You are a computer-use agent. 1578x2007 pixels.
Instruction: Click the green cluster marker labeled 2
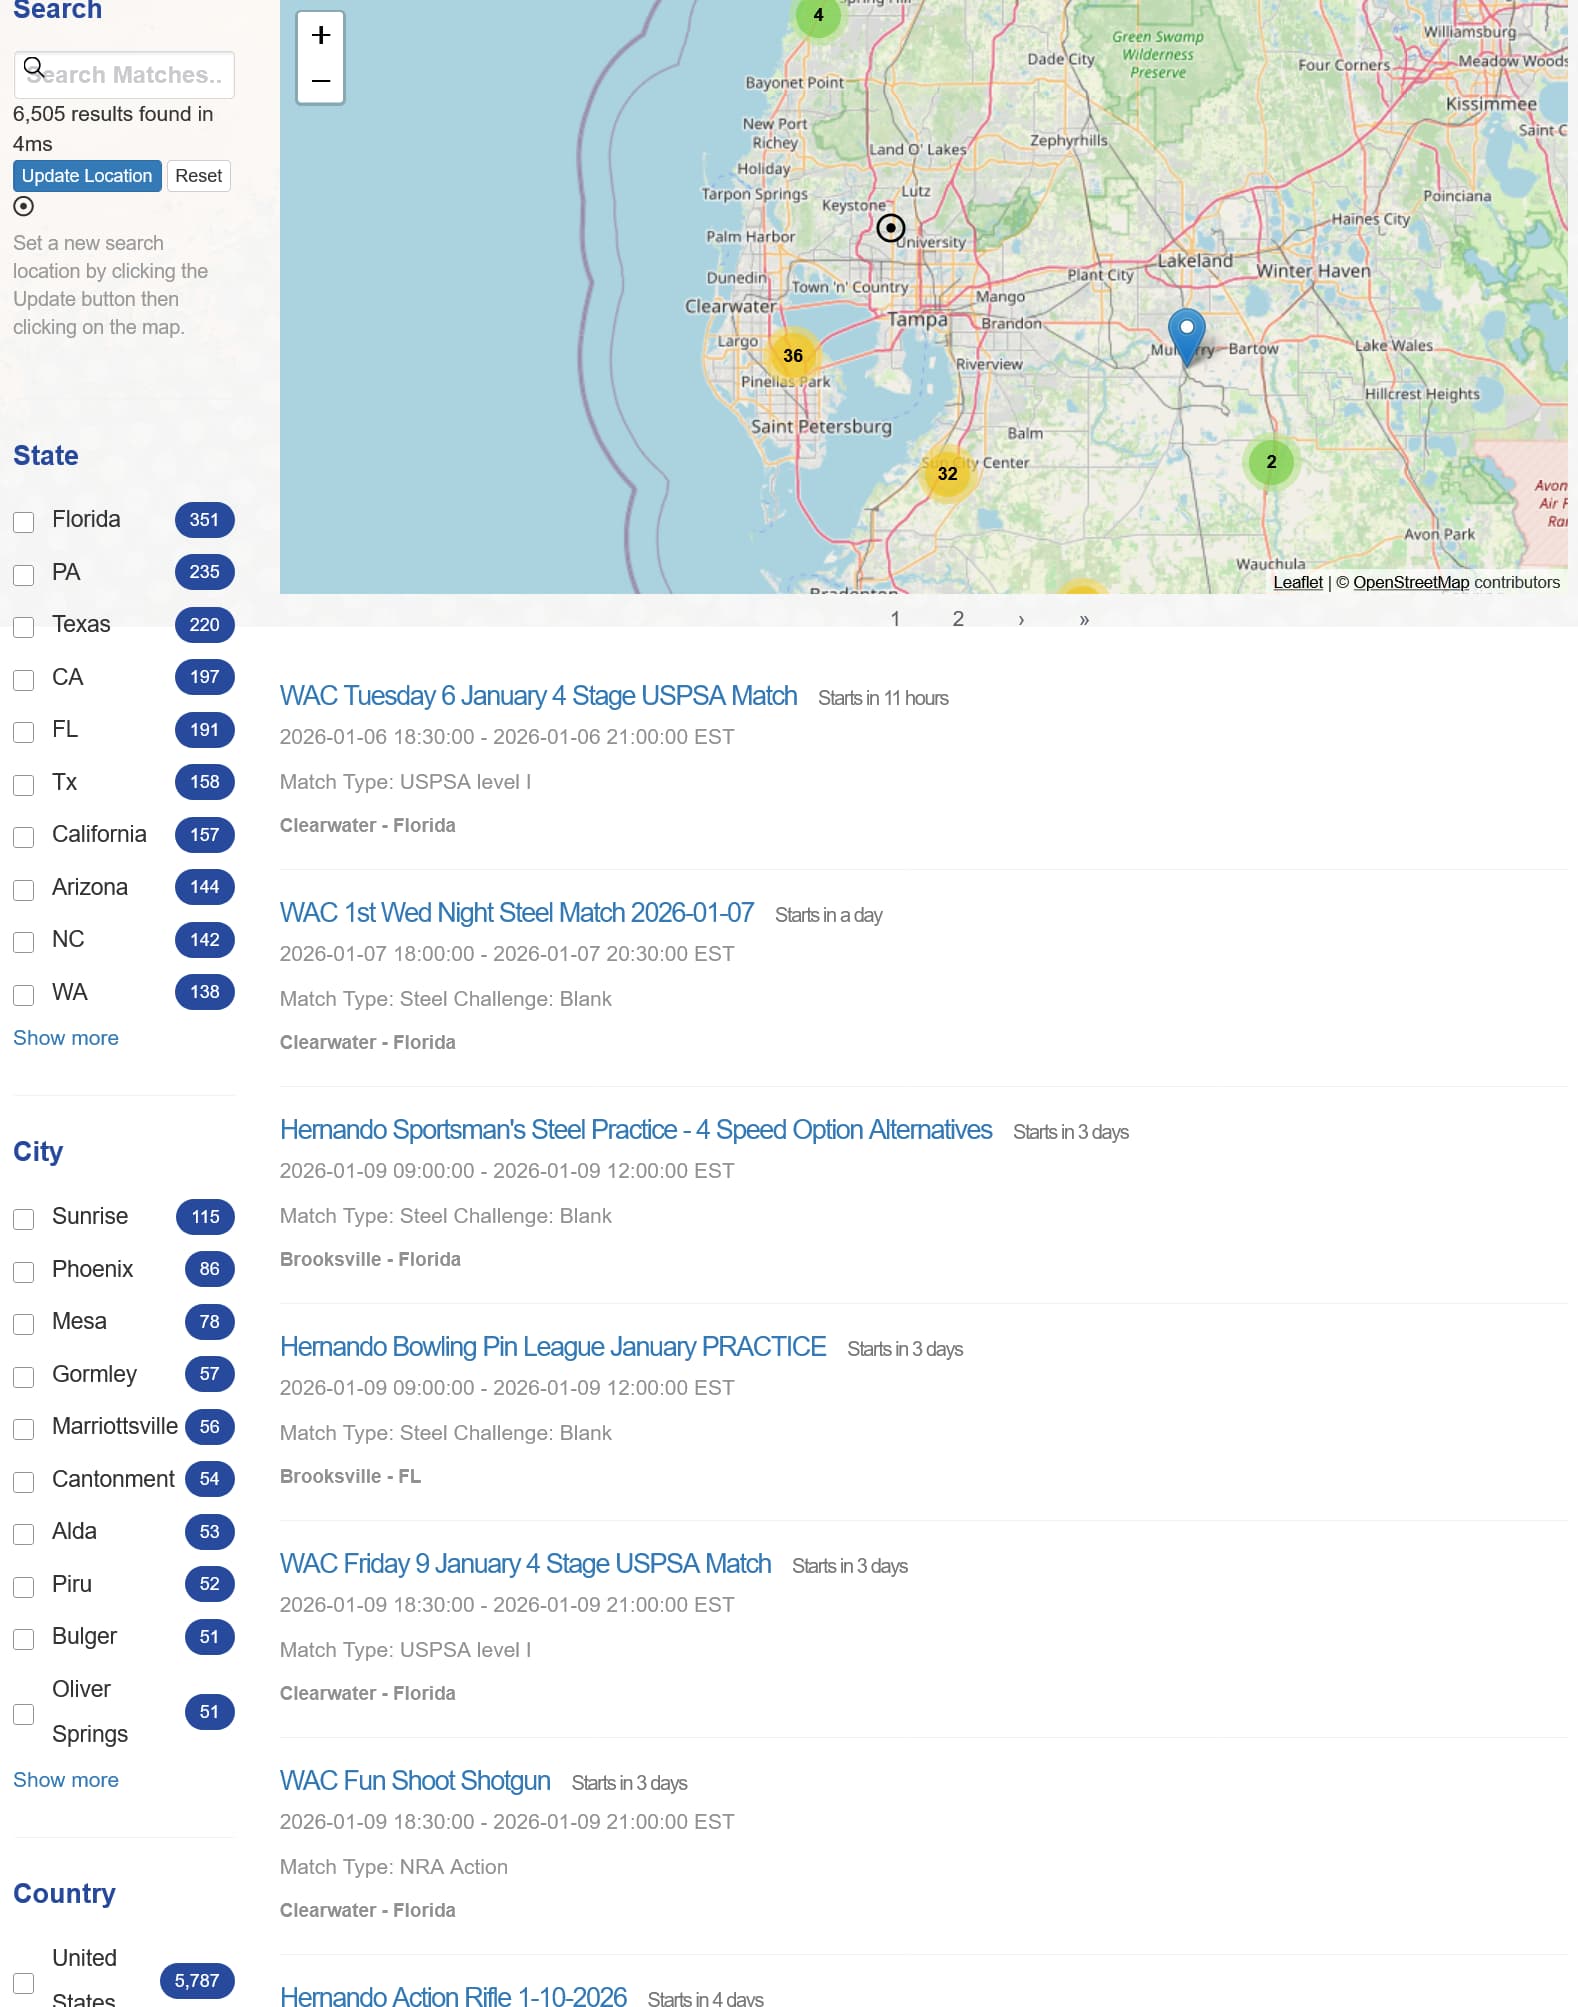(1270, 462)
